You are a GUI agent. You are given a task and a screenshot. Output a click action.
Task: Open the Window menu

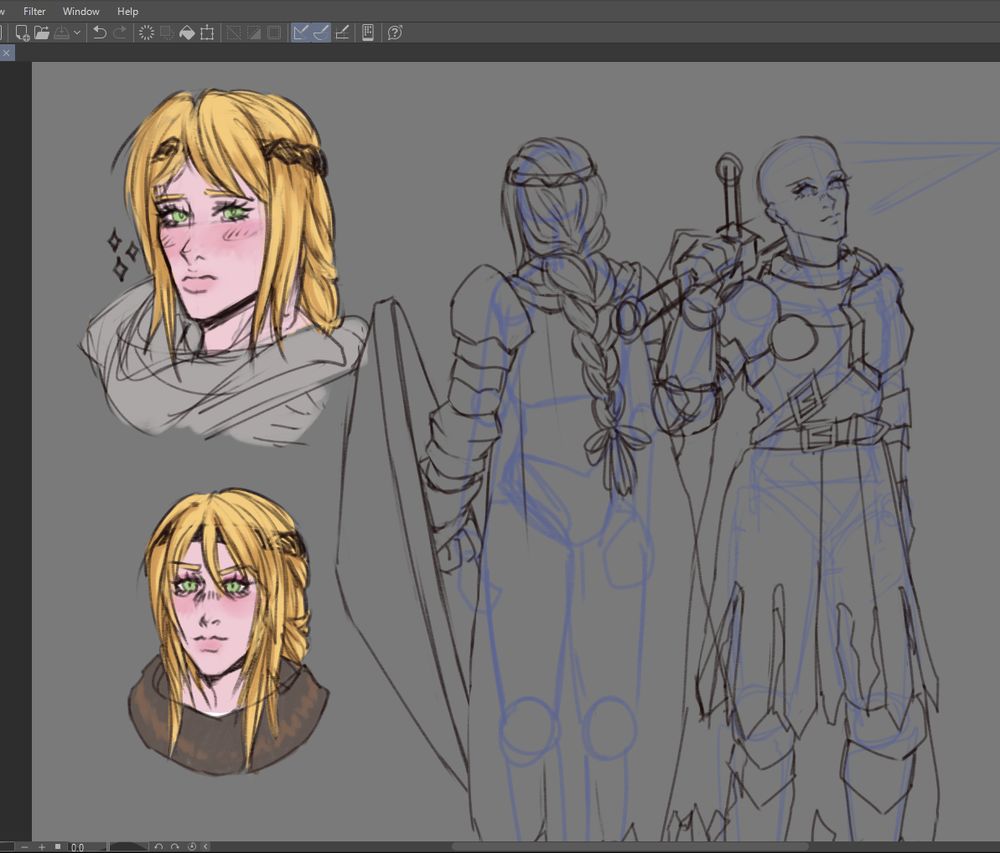81,11
